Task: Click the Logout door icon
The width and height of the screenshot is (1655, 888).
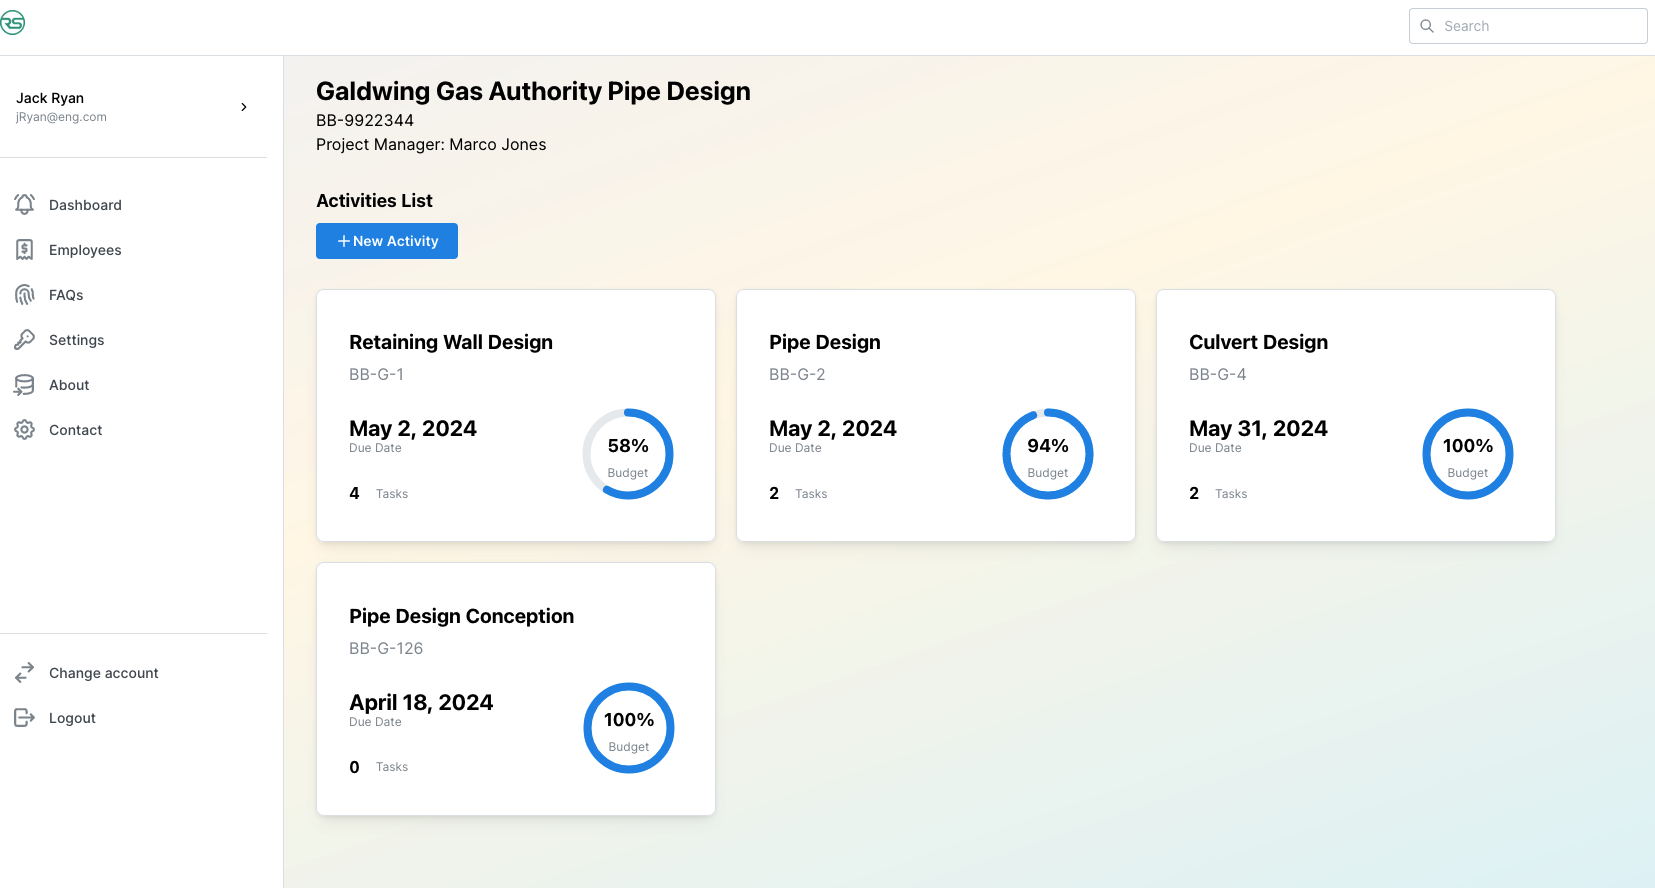Action: (x=25, y=717)
